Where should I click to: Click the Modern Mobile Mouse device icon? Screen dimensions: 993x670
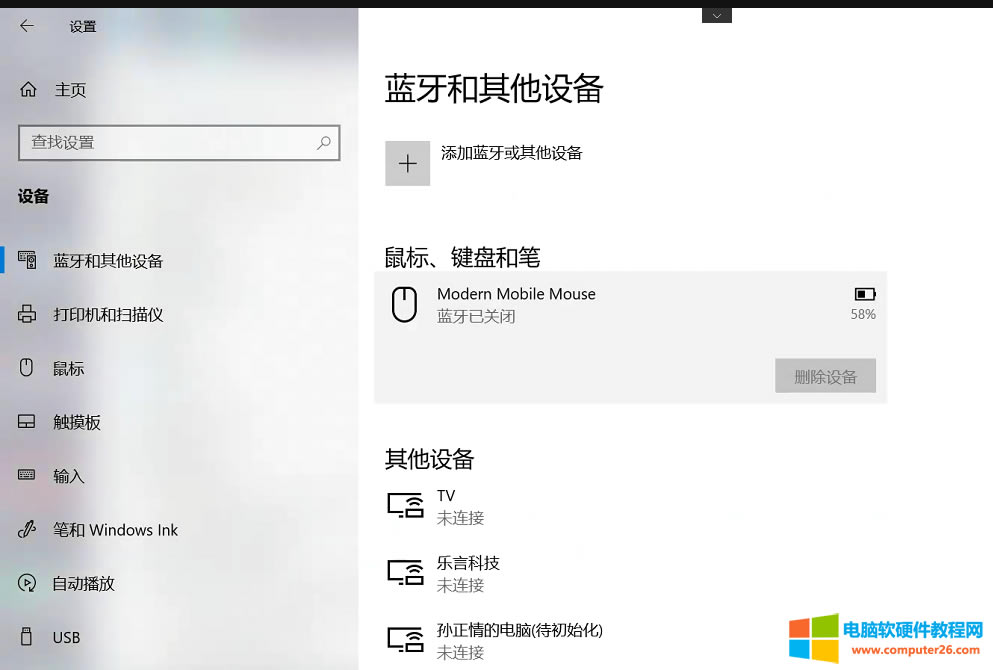click(x=404, y=304)
